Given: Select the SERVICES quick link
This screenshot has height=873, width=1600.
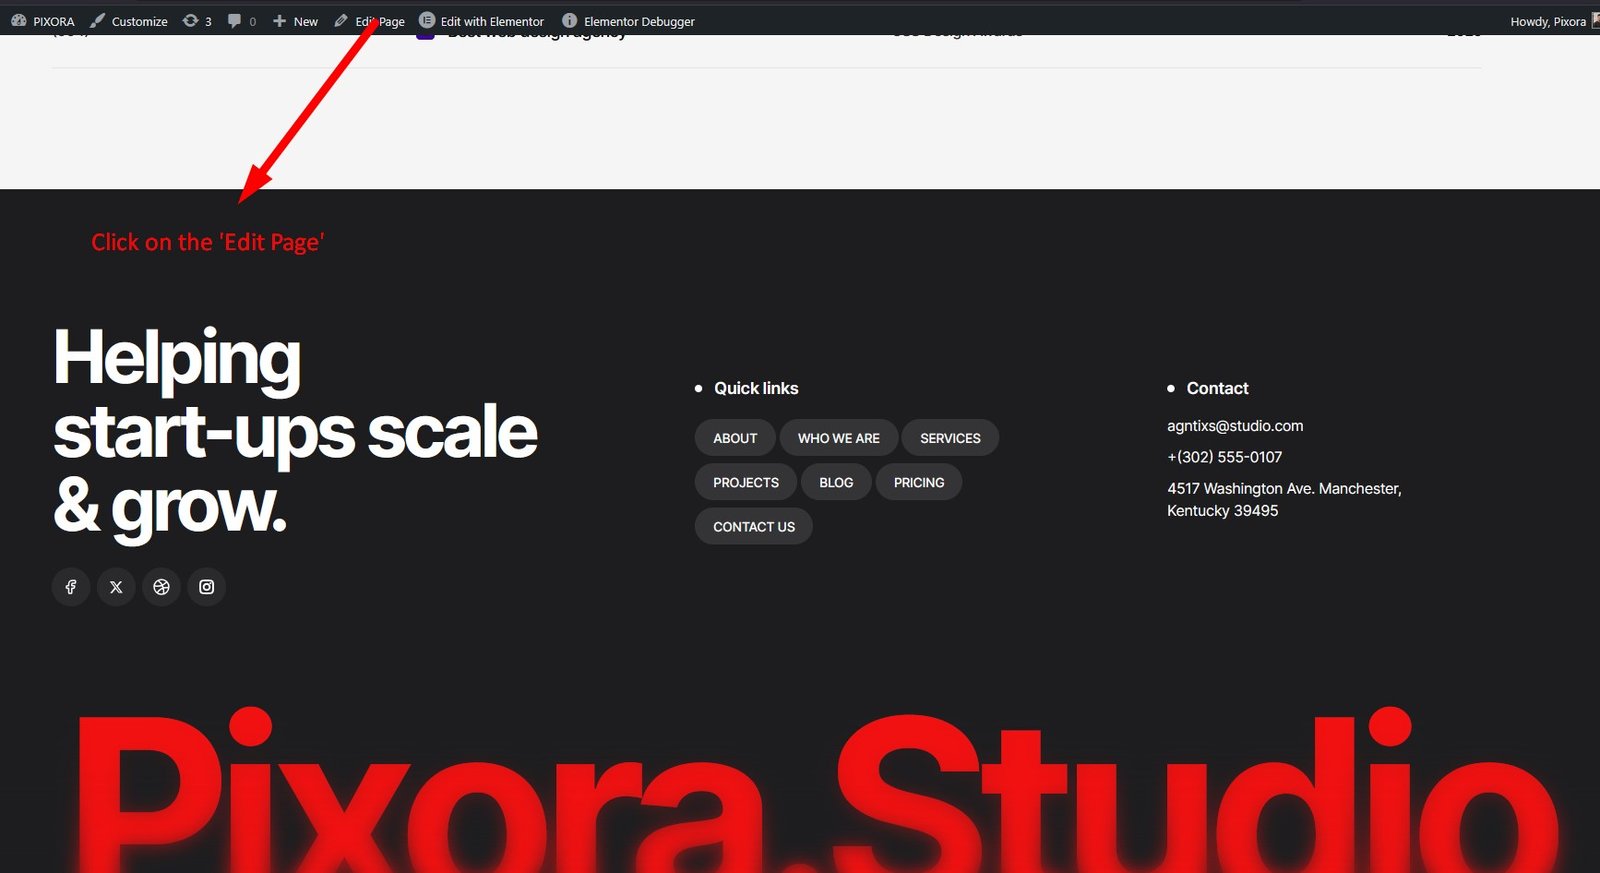Looking at the screenshot, I should 950,438.
